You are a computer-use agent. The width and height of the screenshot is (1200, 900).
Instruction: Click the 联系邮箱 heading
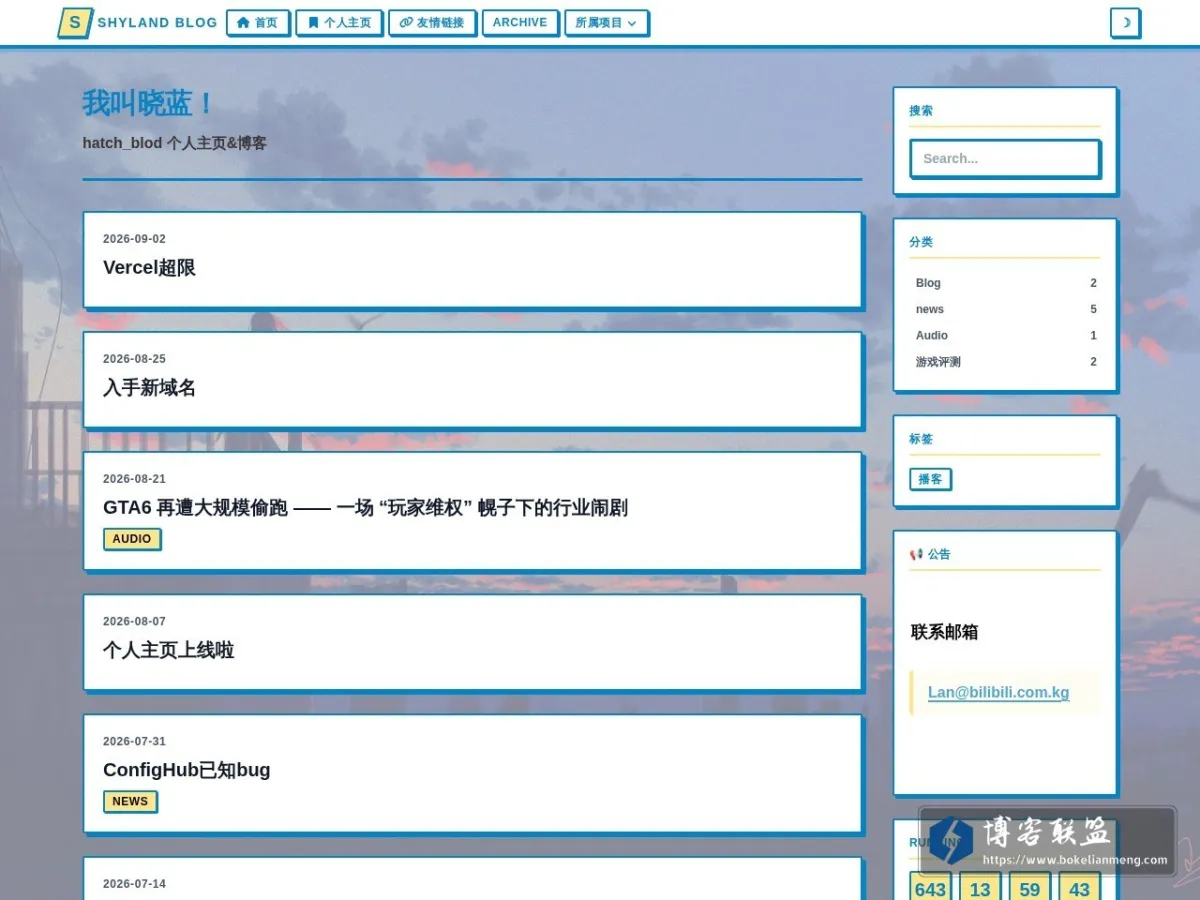pyautogui.click(x=944, y=632)
